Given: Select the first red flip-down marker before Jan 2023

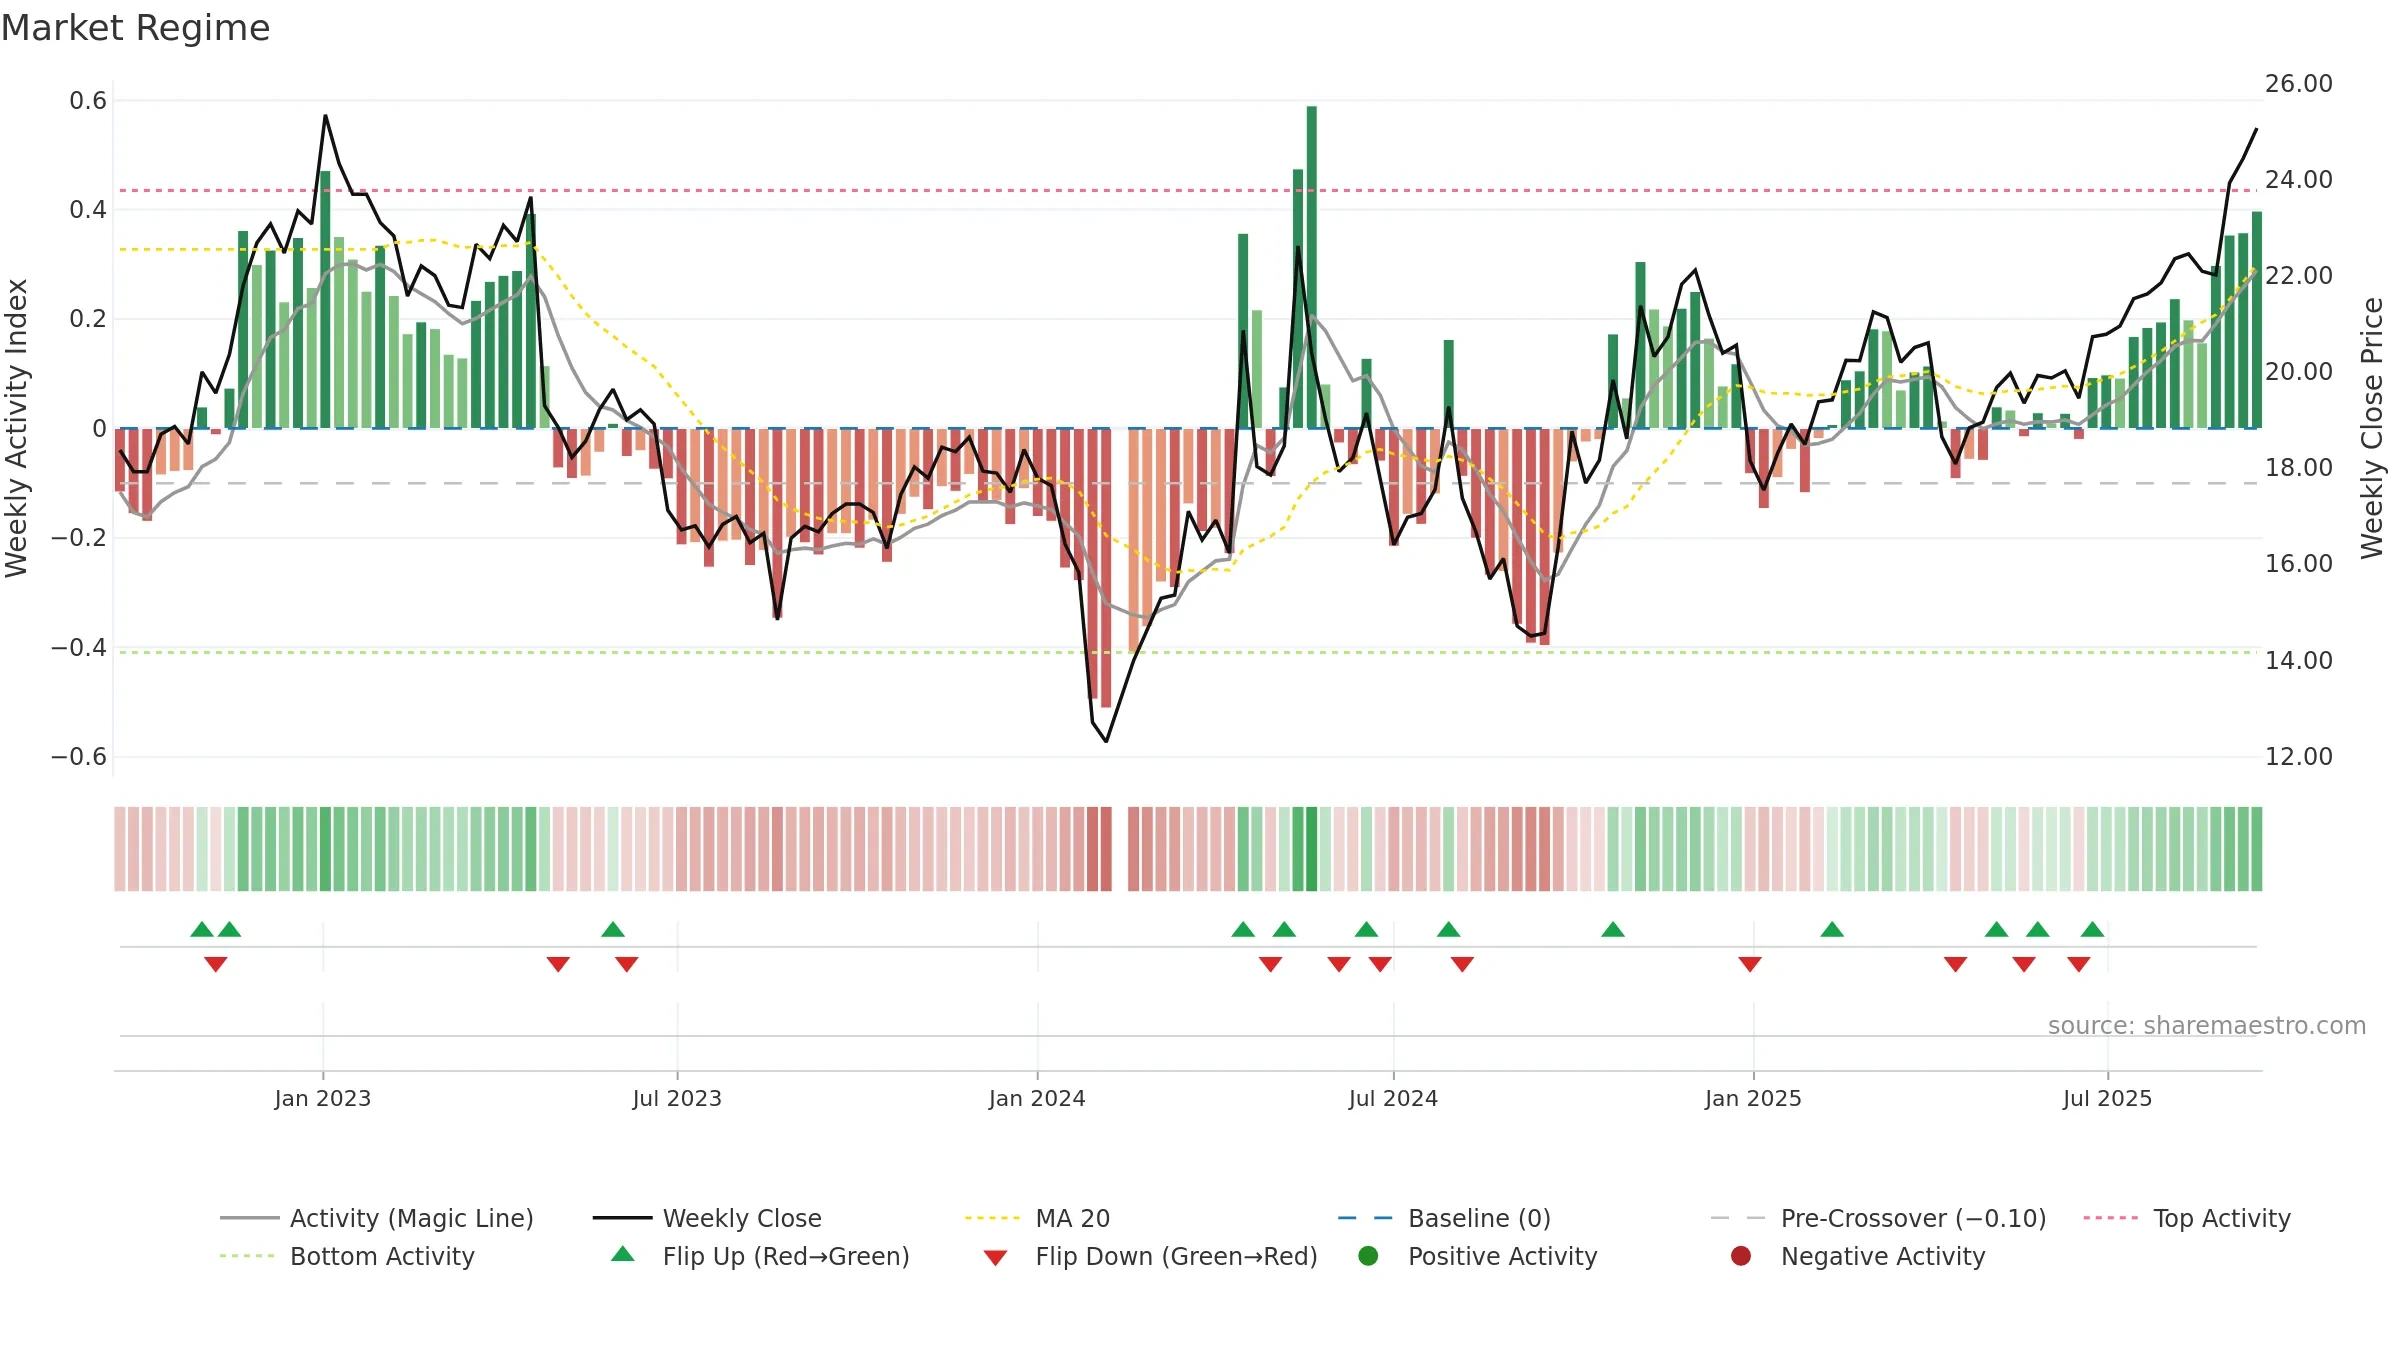Looking at the screenshot, I should [x=216, y=964].
